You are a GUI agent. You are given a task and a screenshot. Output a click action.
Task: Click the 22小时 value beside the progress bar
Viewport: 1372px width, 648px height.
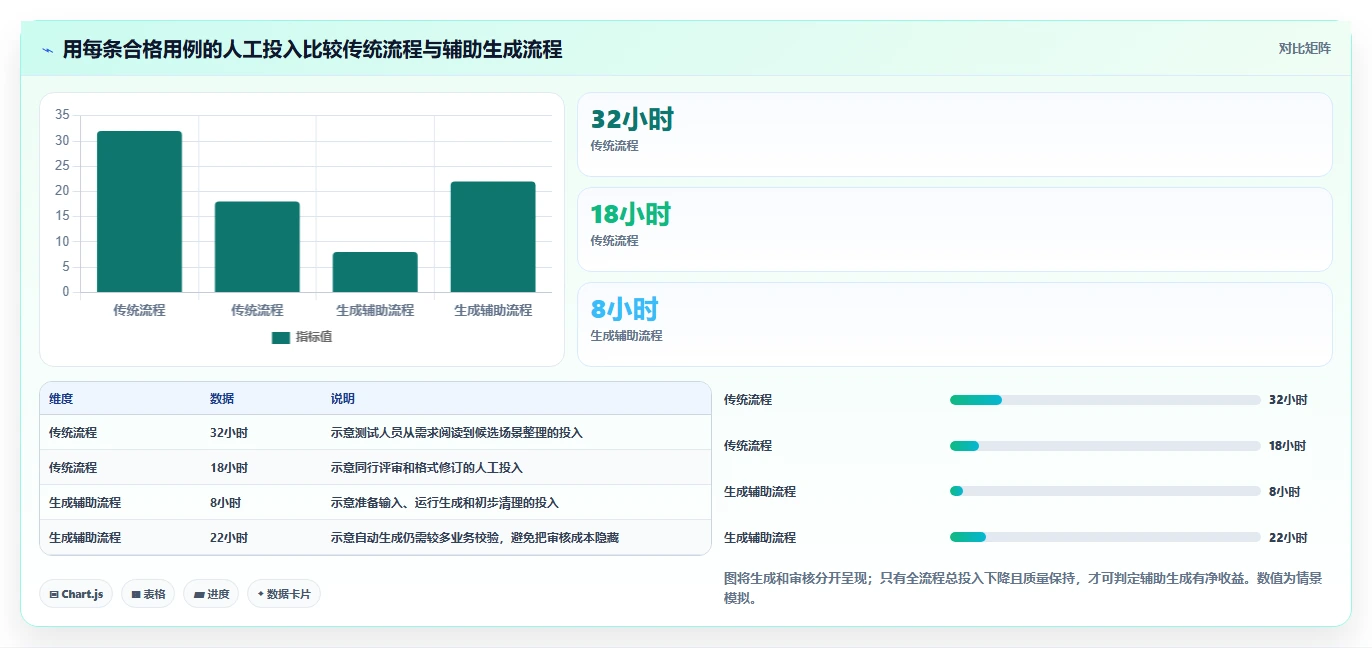point(1288,538)
